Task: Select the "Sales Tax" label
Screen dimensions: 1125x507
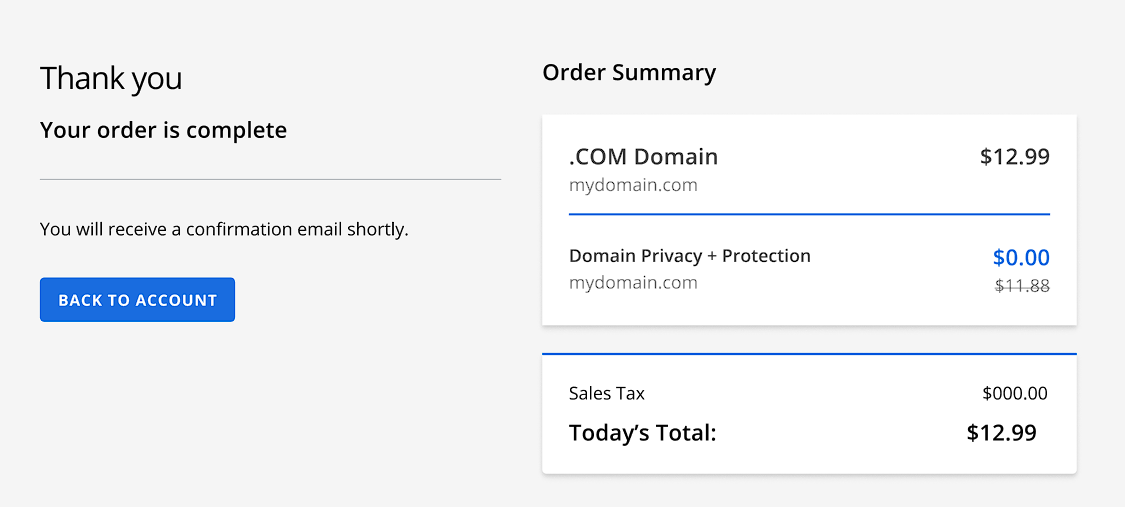Action: tap(607, 393)
